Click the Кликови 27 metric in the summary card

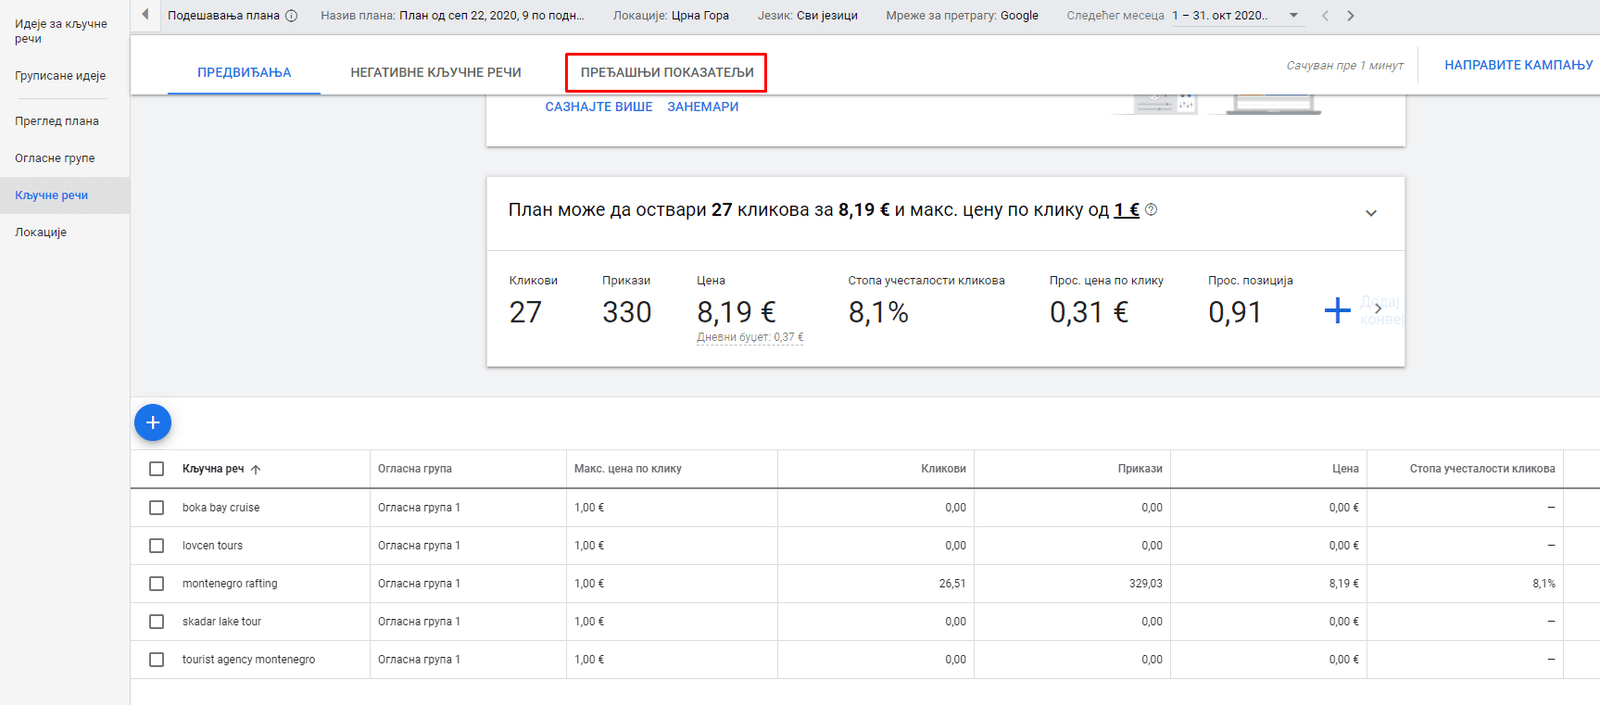tap(533, 301)
